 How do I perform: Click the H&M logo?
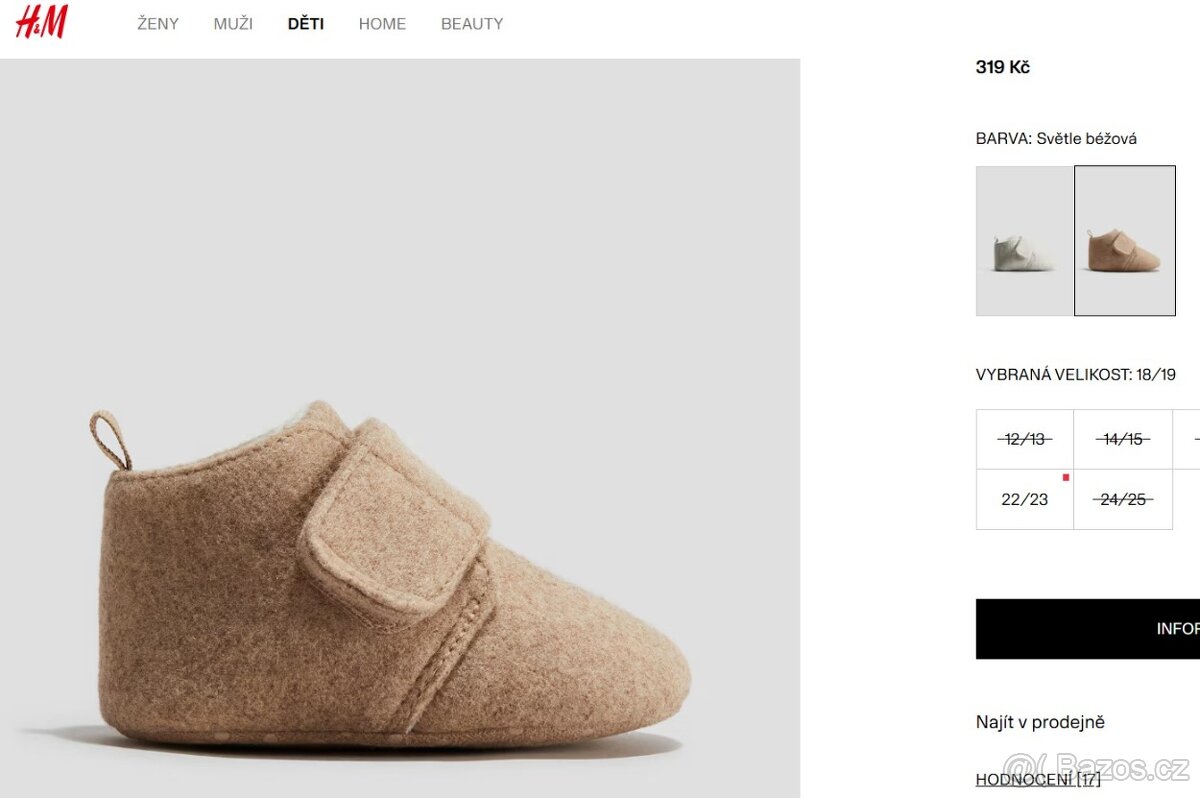tap(41, 22)
